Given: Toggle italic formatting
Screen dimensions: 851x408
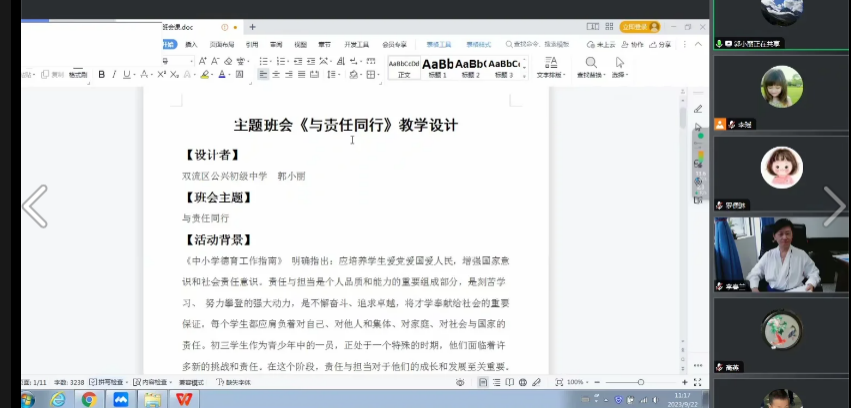Looking at the screenshot, I should pyautogui.click(x=114, y=75).
